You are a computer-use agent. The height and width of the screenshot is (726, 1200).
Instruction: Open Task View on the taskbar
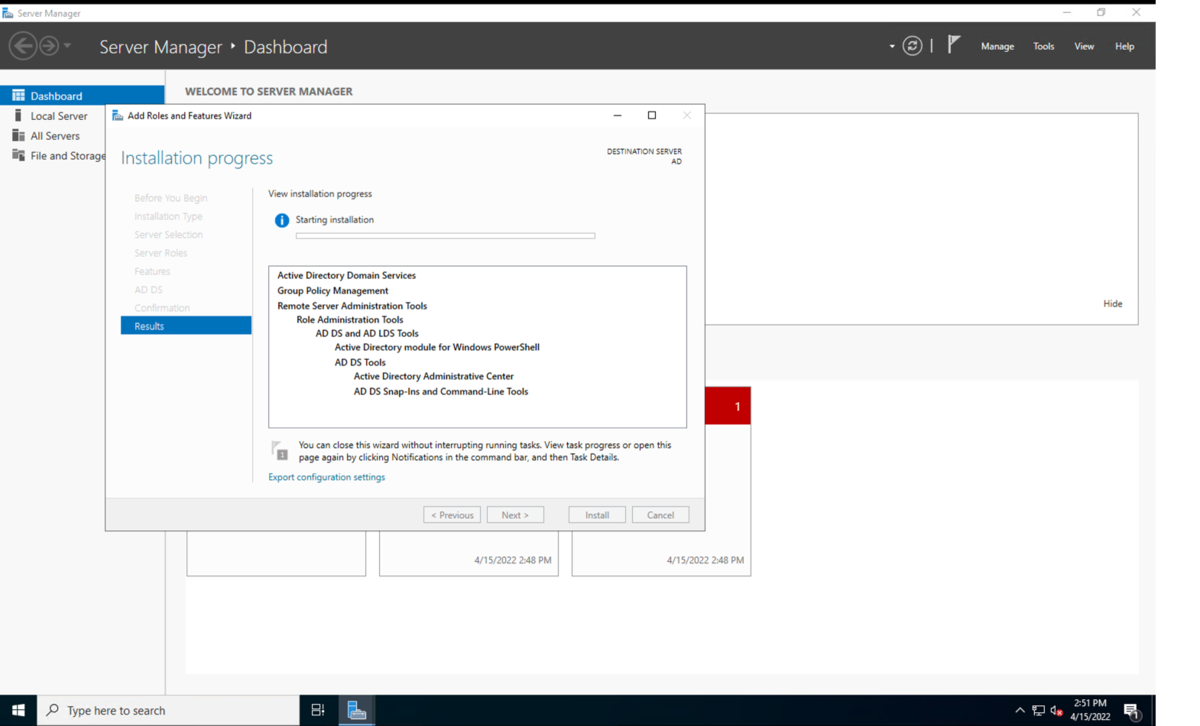[318, 710]
